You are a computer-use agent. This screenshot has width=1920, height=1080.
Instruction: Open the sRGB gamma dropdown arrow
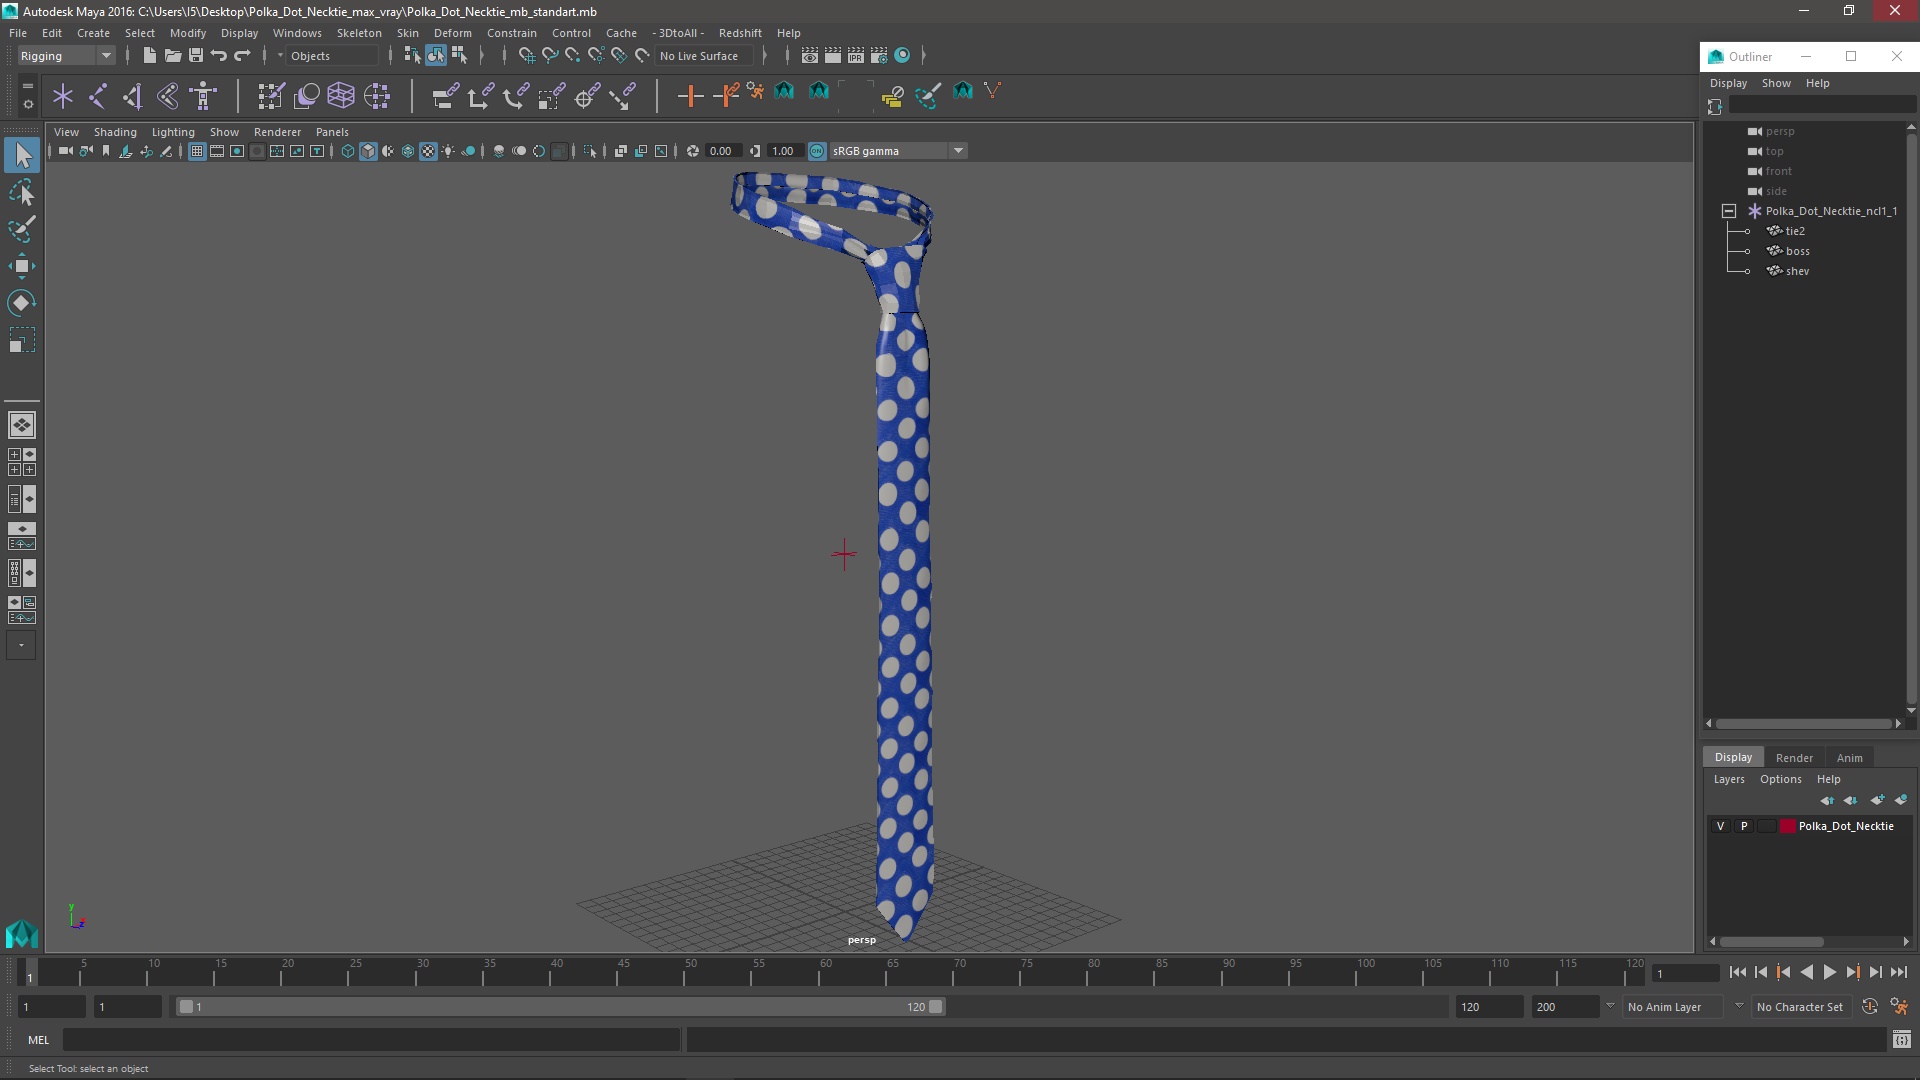(958, 151)
